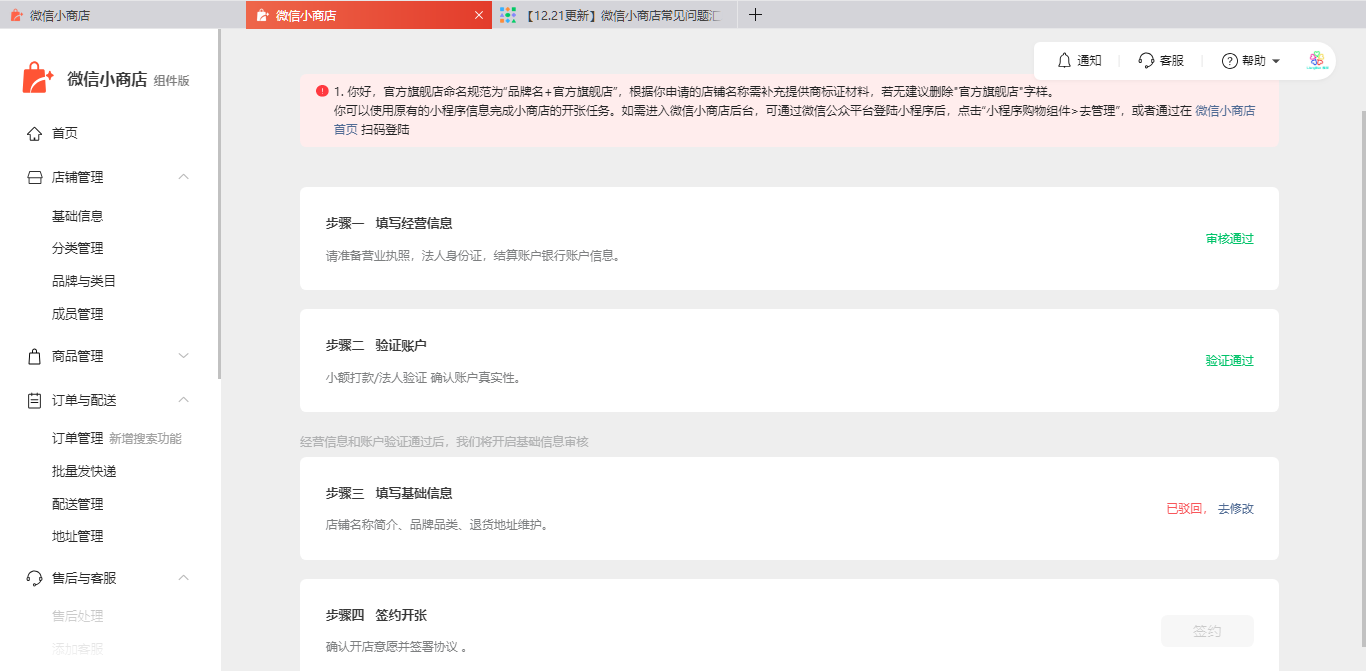Open 成员管理 in the sidebar

[x=77, y=314]
